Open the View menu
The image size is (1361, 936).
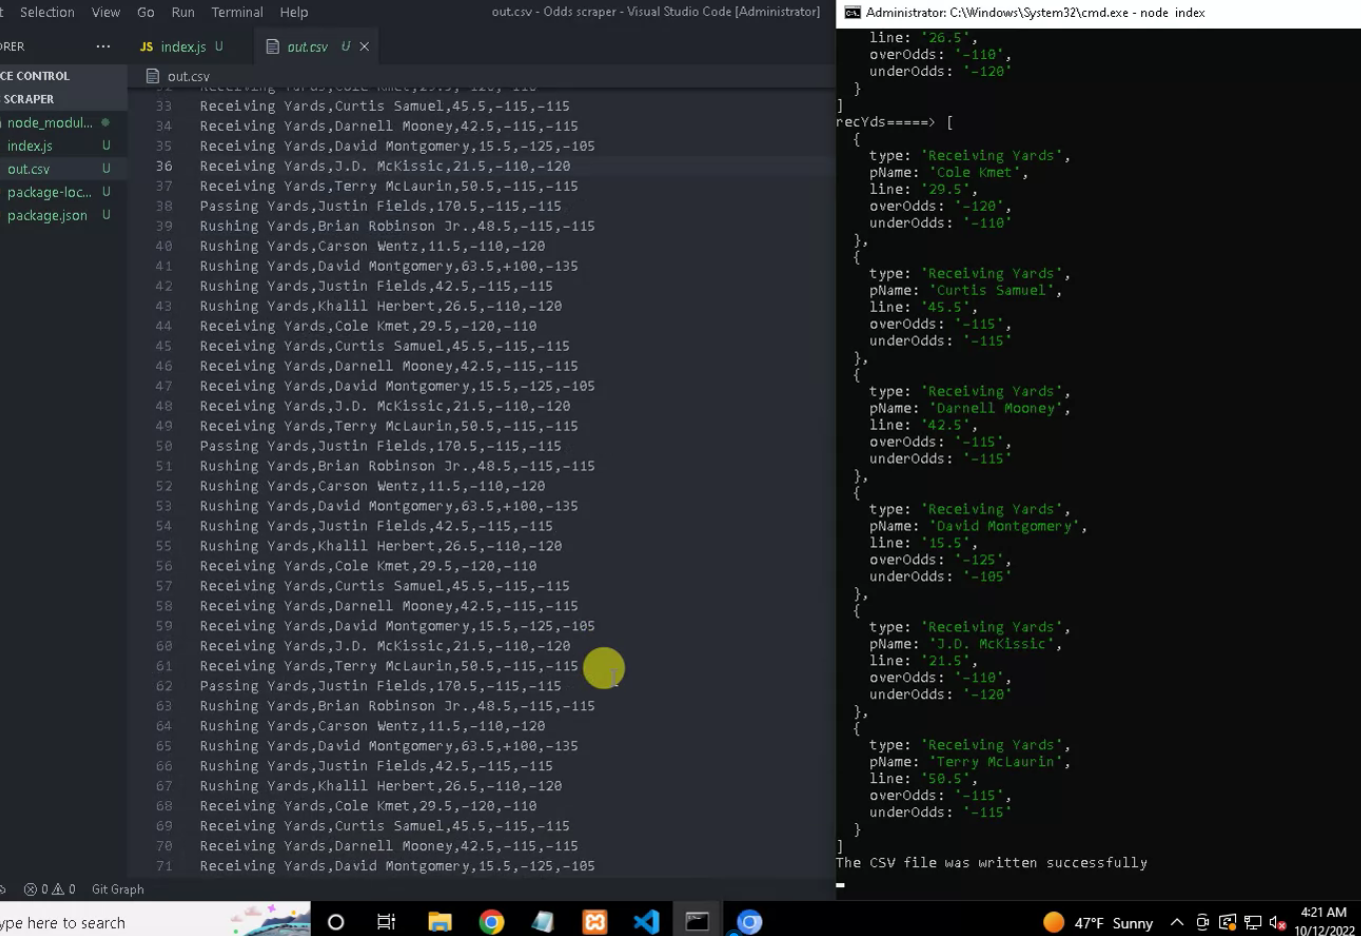point(105,12)
